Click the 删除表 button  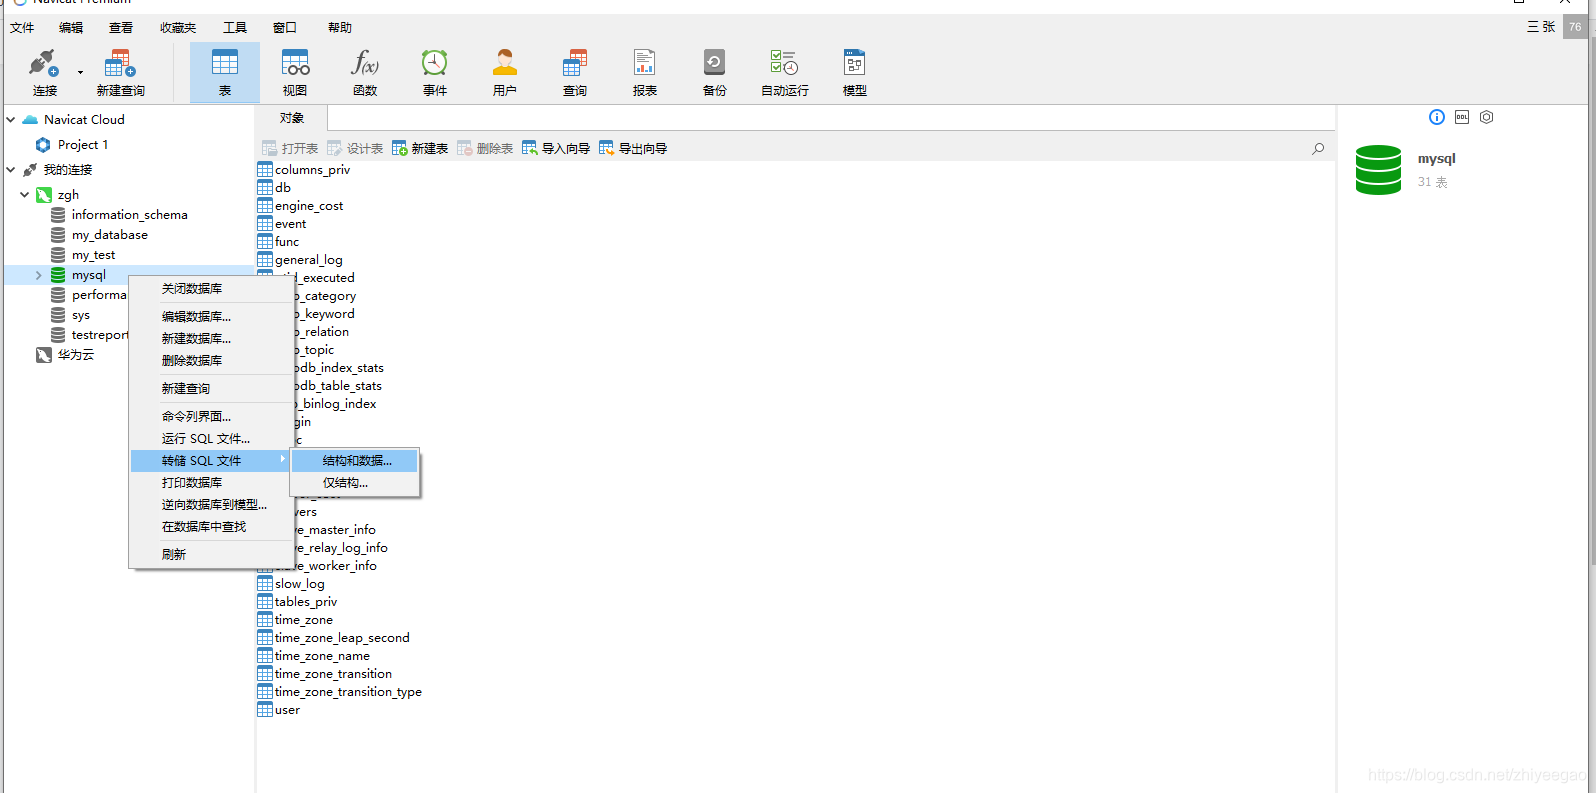pos(485,148)
